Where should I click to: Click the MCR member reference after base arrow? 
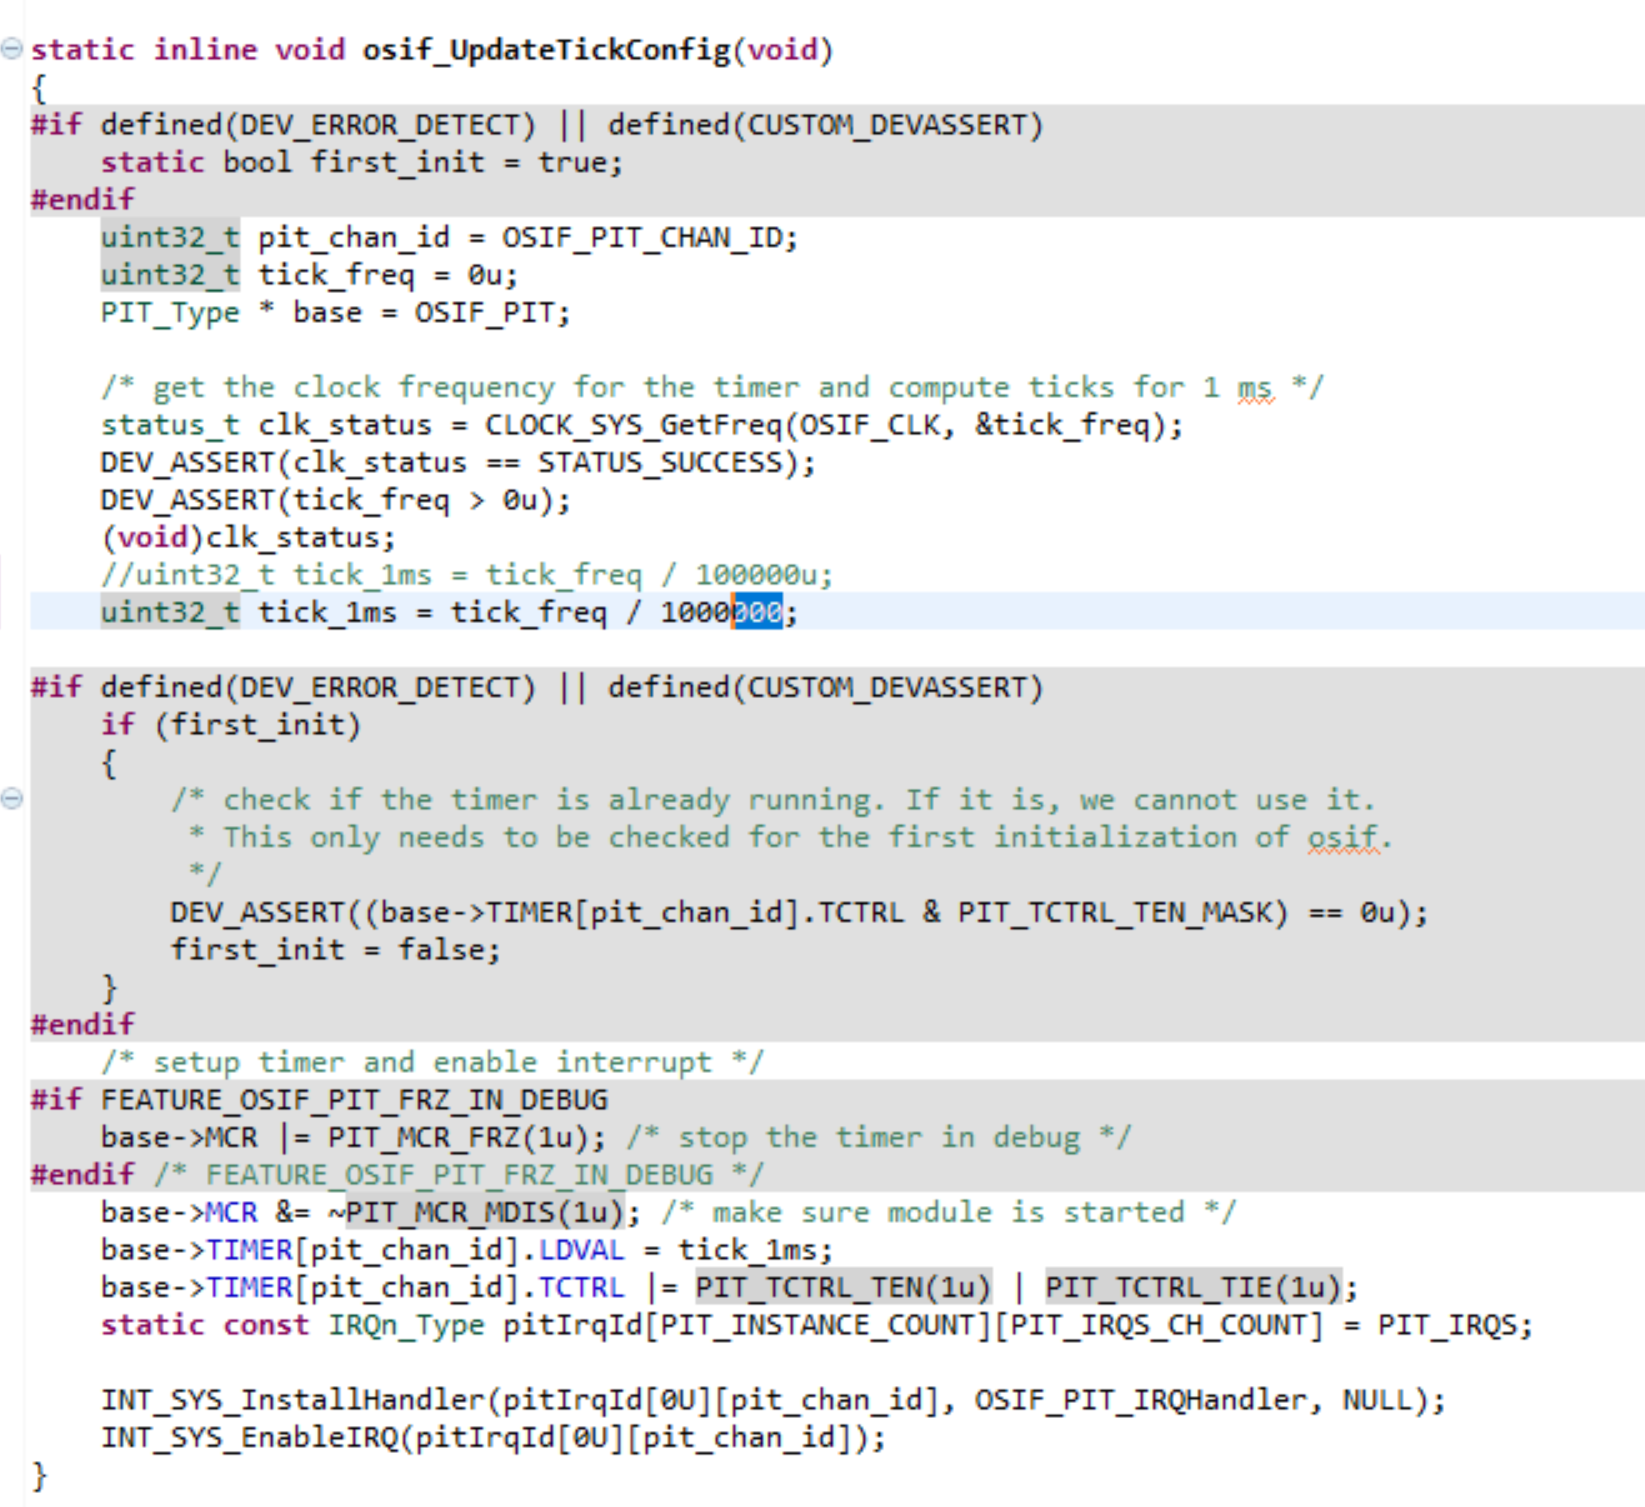pos(232,1211)
